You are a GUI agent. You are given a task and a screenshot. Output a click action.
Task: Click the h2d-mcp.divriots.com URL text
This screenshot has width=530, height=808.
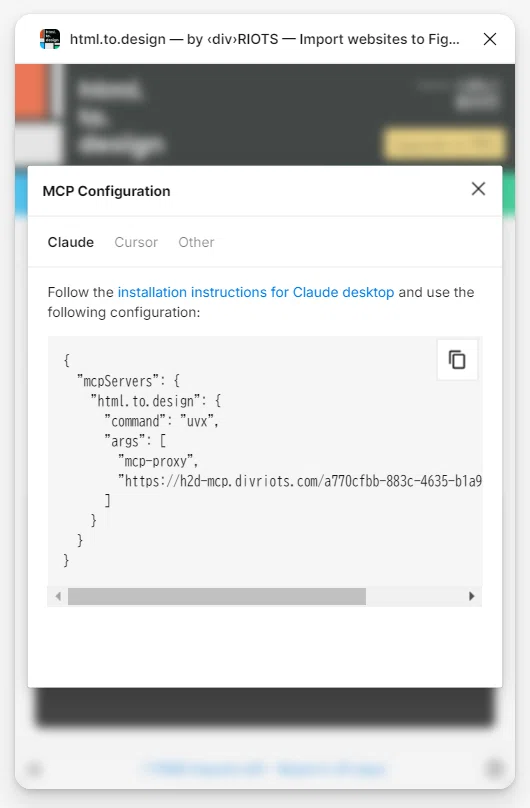point(300,481)
